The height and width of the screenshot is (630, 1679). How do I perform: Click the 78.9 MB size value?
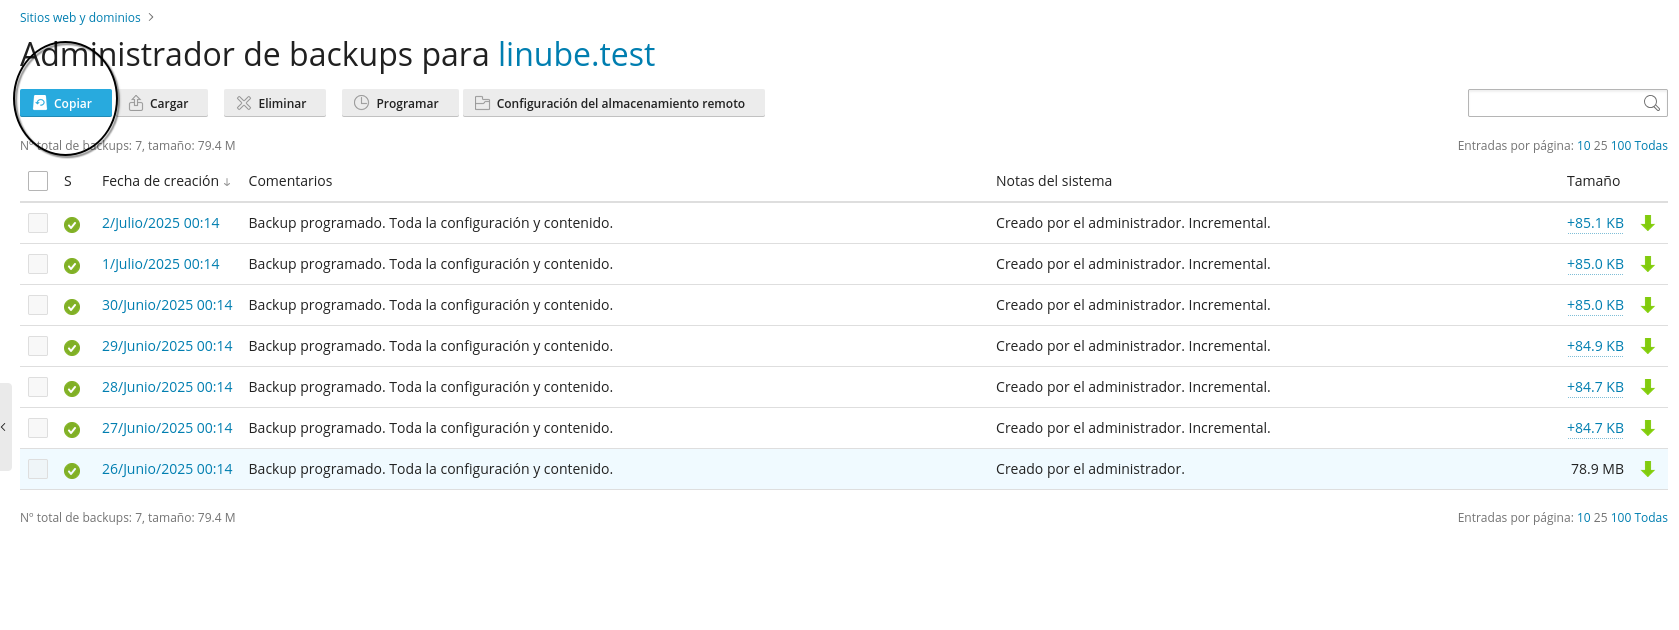(x=1597, y=469)
